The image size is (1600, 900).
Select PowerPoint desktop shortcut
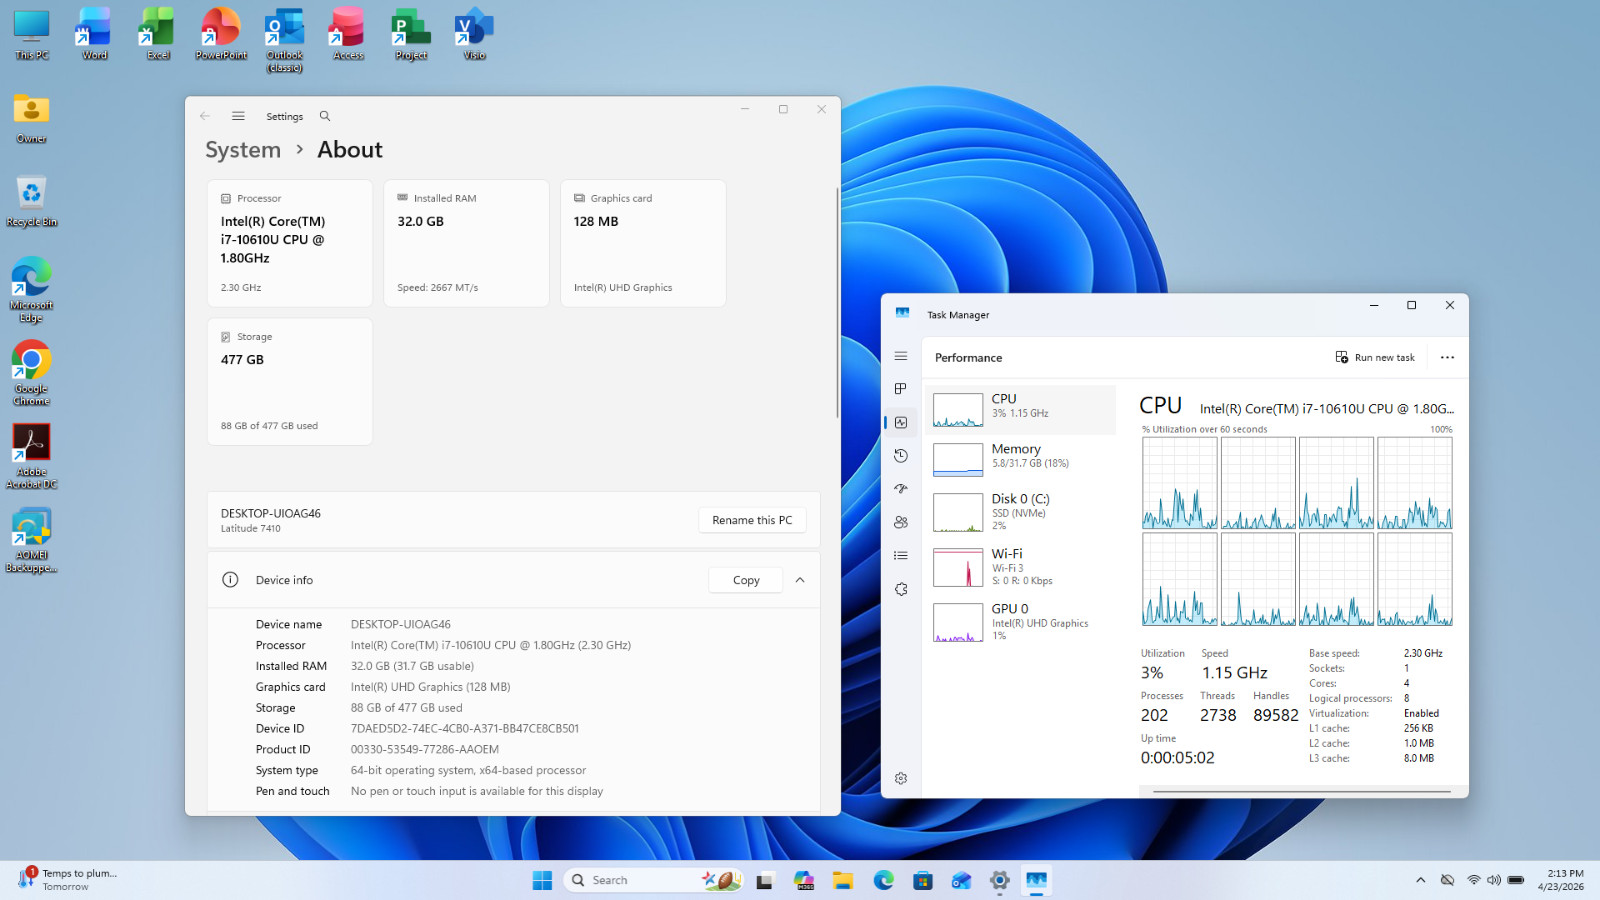[x=221, y=35]
